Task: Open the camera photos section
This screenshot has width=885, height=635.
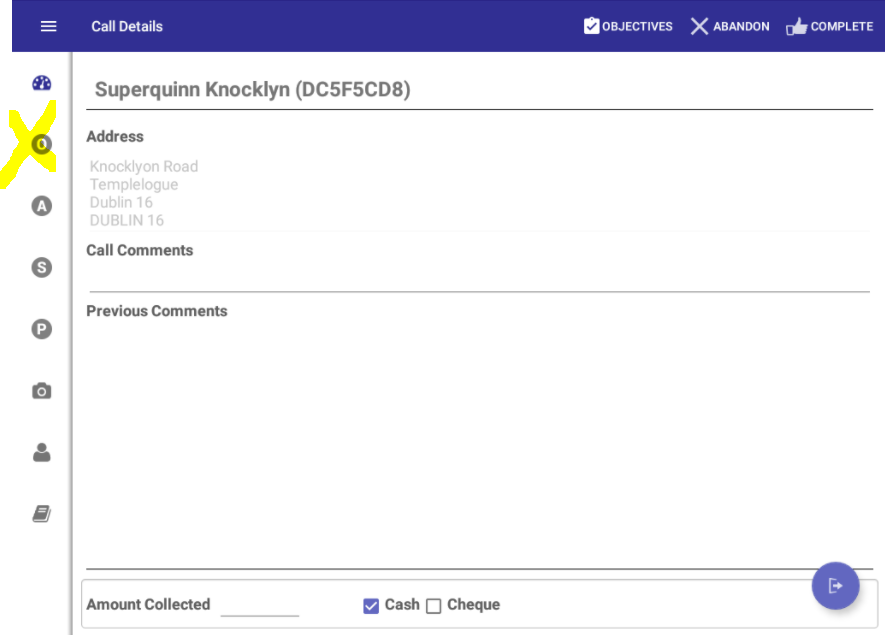Action: [42, 391]
